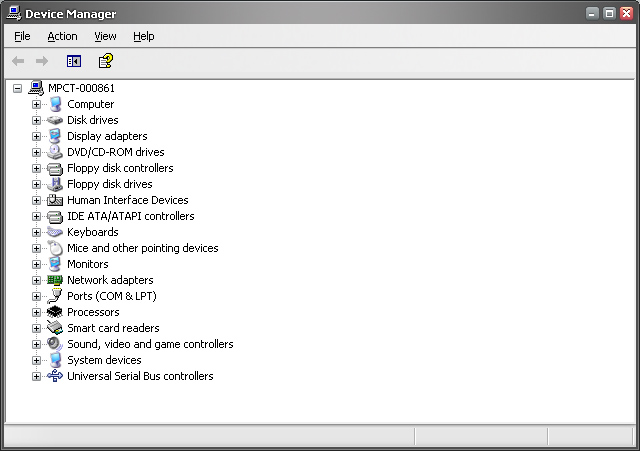Image resolution: width=640 pixels, height=451 pixels.
Task: Select the Display adapters label
Action: pyautogui.click(x=107, y=136)
